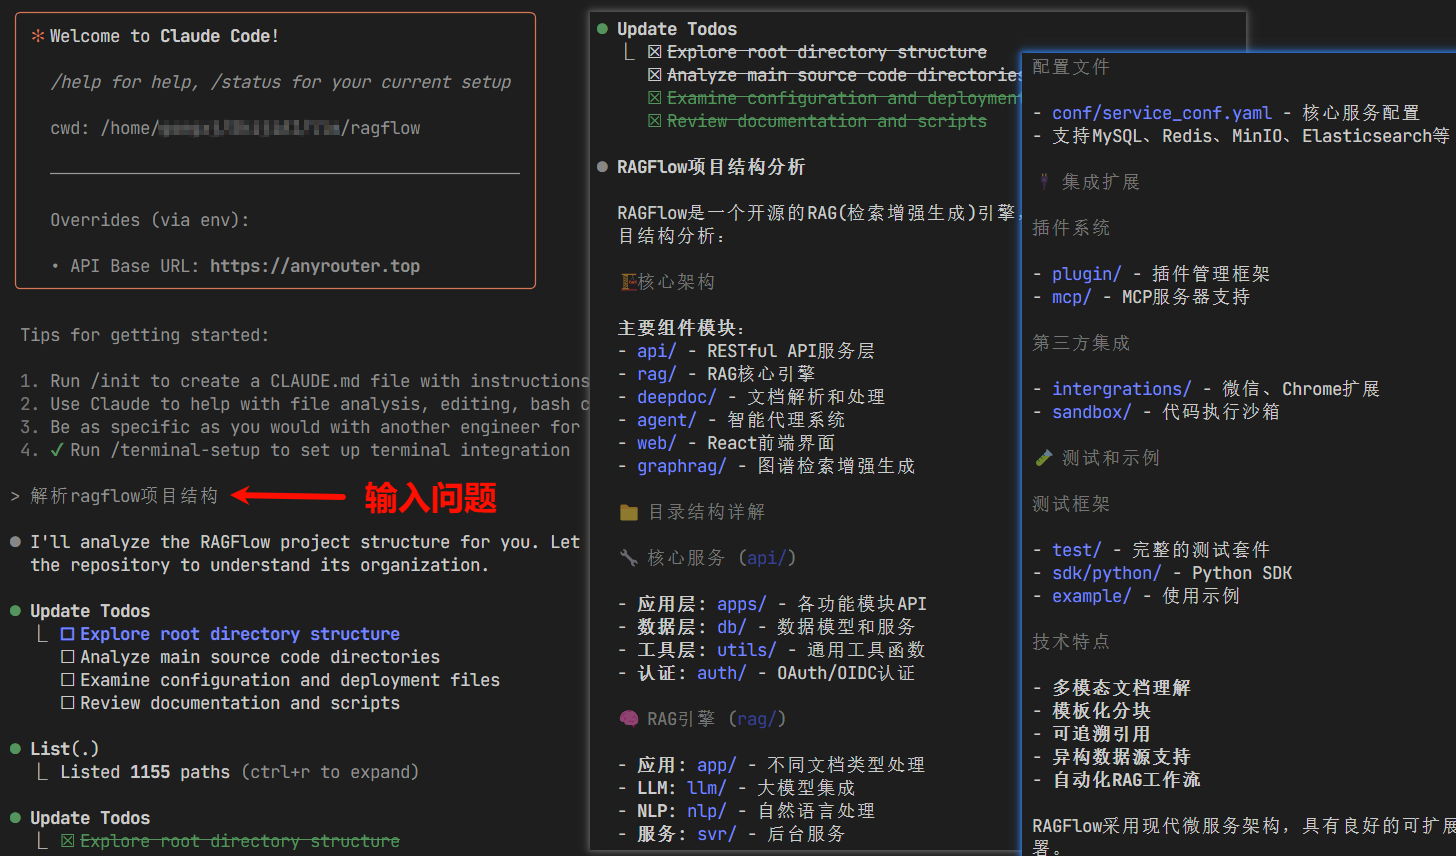1456x856 pixels.
Task: Click the 解析ragflow项目结构 prompt input line
Action: point(119,494)
